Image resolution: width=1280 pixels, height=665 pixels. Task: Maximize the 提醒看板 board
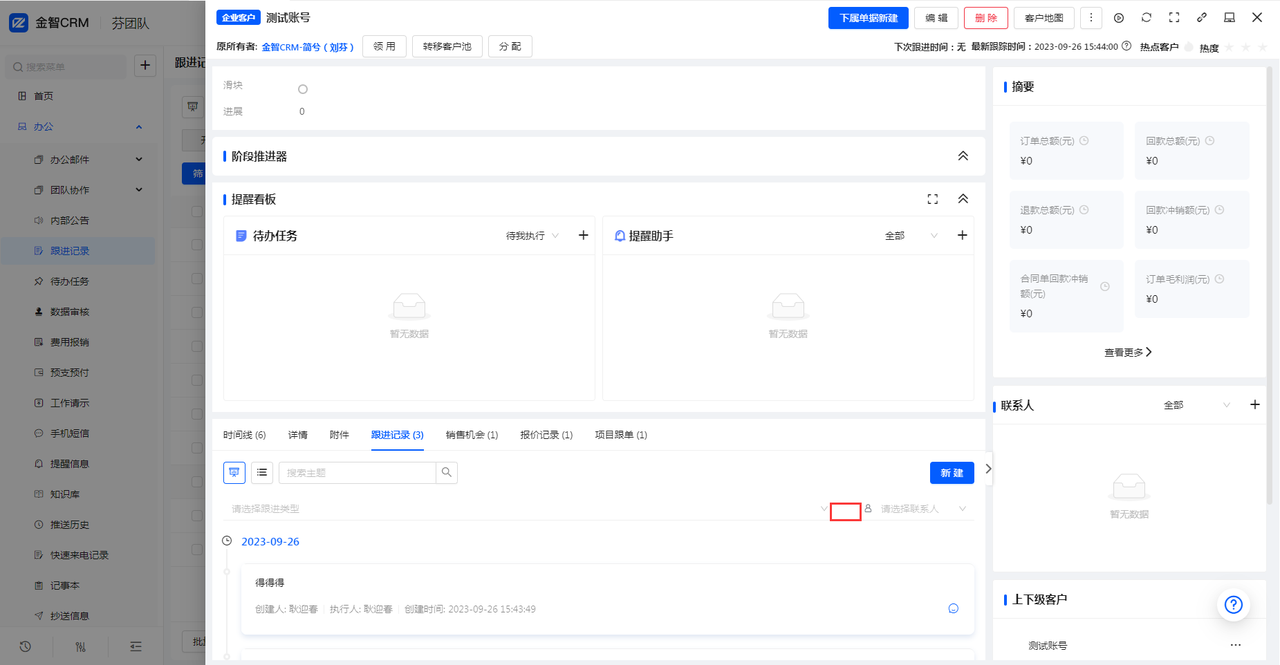[x=933, y=199]
